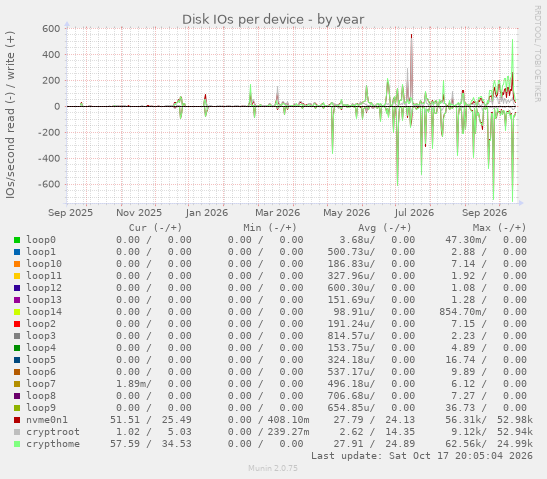547x479 pixels.
Task: Click the 'Max (-/+)' column header
Action: (499, 228)
